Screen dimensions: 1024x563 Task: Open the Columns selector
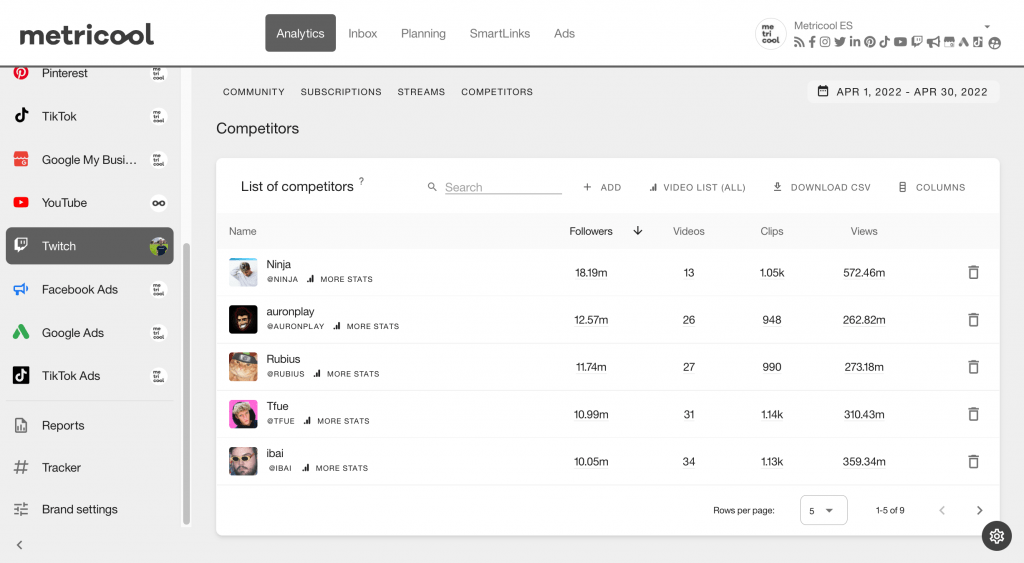coord(932,187)
